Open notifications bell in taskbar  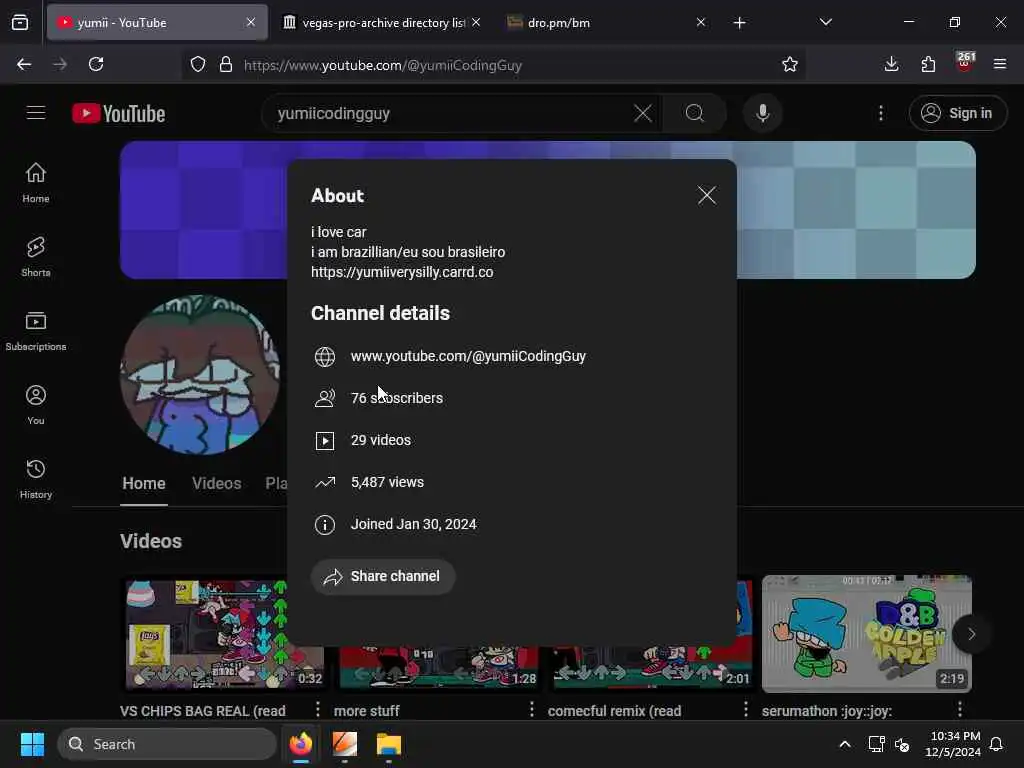coord(997,744)
